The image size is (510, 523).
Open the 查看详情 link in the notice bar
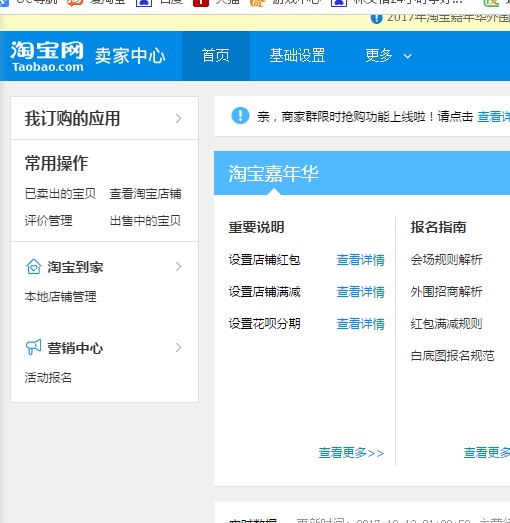point(493,117)
